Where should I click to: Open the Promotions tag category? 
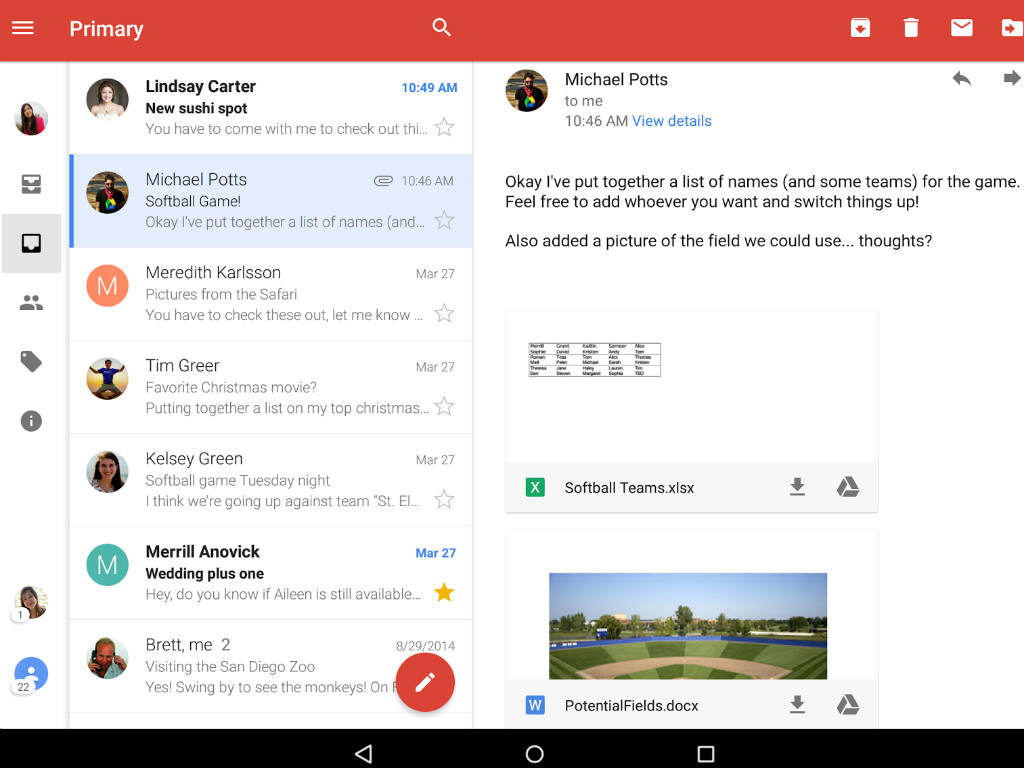[31, 362]
